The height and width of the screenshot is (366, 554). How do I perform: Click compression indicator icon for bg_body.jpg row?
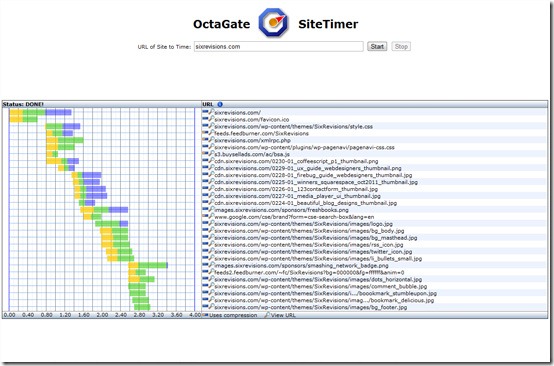click(205, 230)
